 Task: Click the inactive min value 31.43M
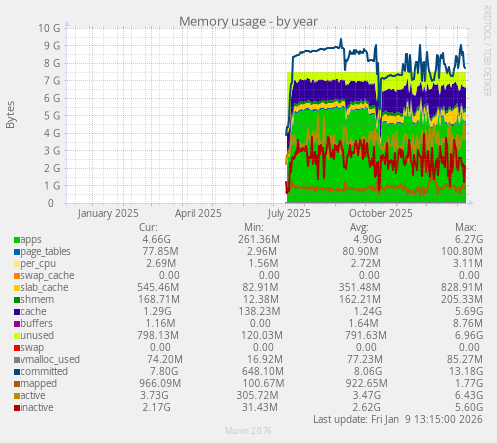(x=260, y=407)
